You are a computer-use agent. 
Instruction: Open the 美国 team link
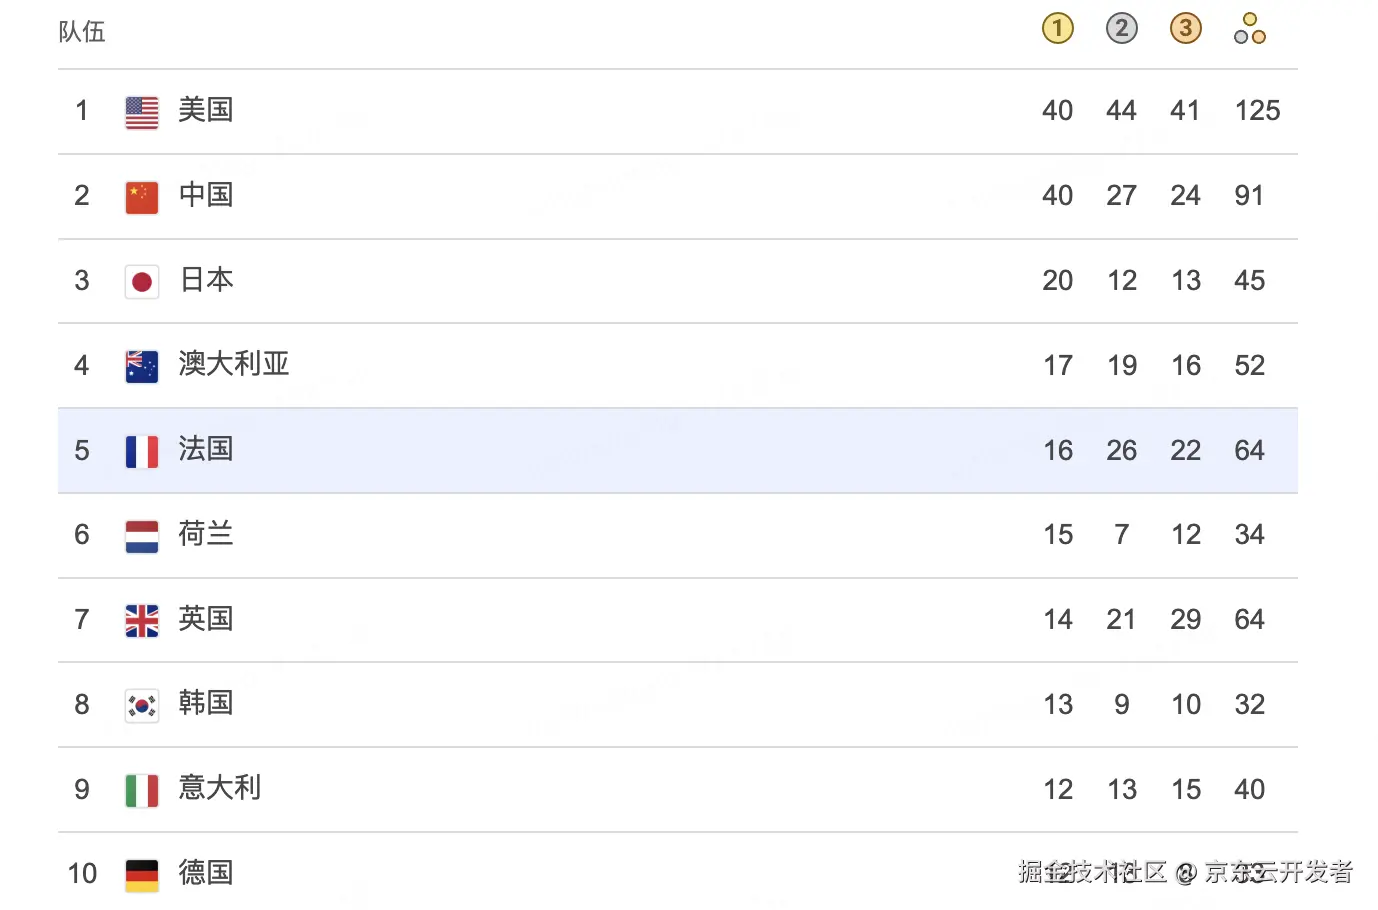(206, 110)
